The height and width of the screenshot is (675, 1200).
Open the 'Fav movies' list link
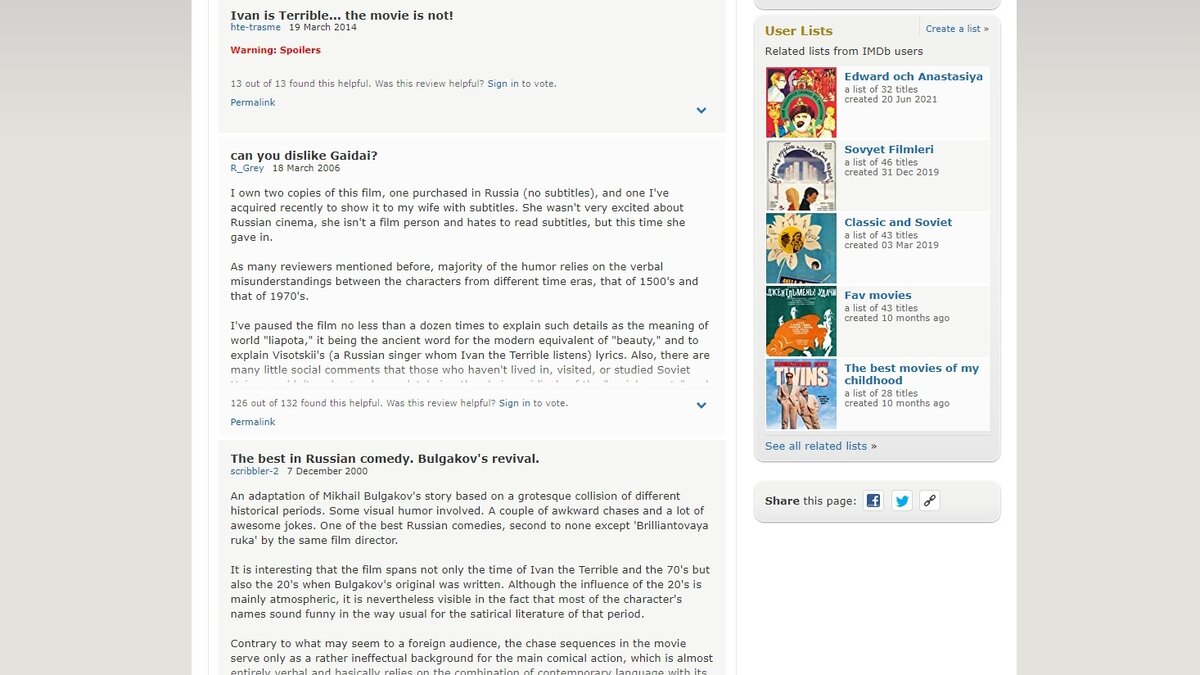coord(878,295)
